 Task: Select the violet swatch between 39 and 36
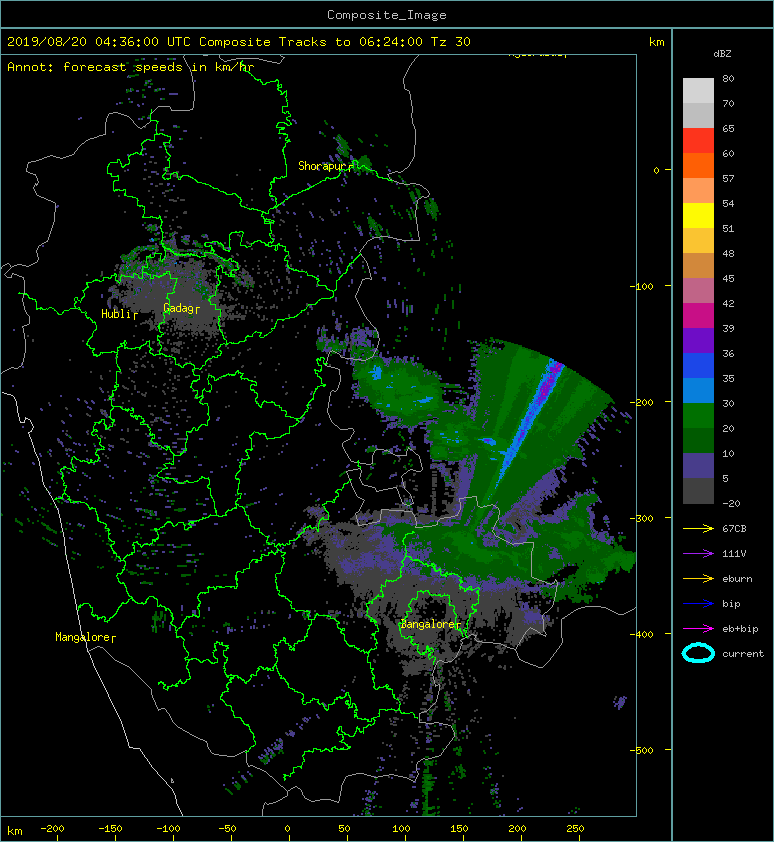(698, 340)
